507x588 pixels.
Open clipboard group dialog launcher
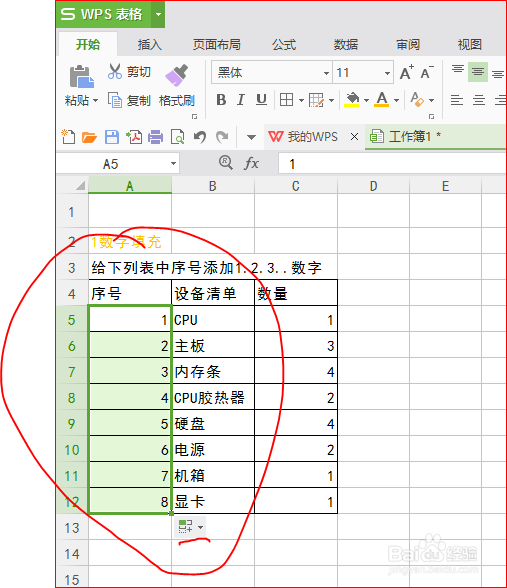click(194, 117)
